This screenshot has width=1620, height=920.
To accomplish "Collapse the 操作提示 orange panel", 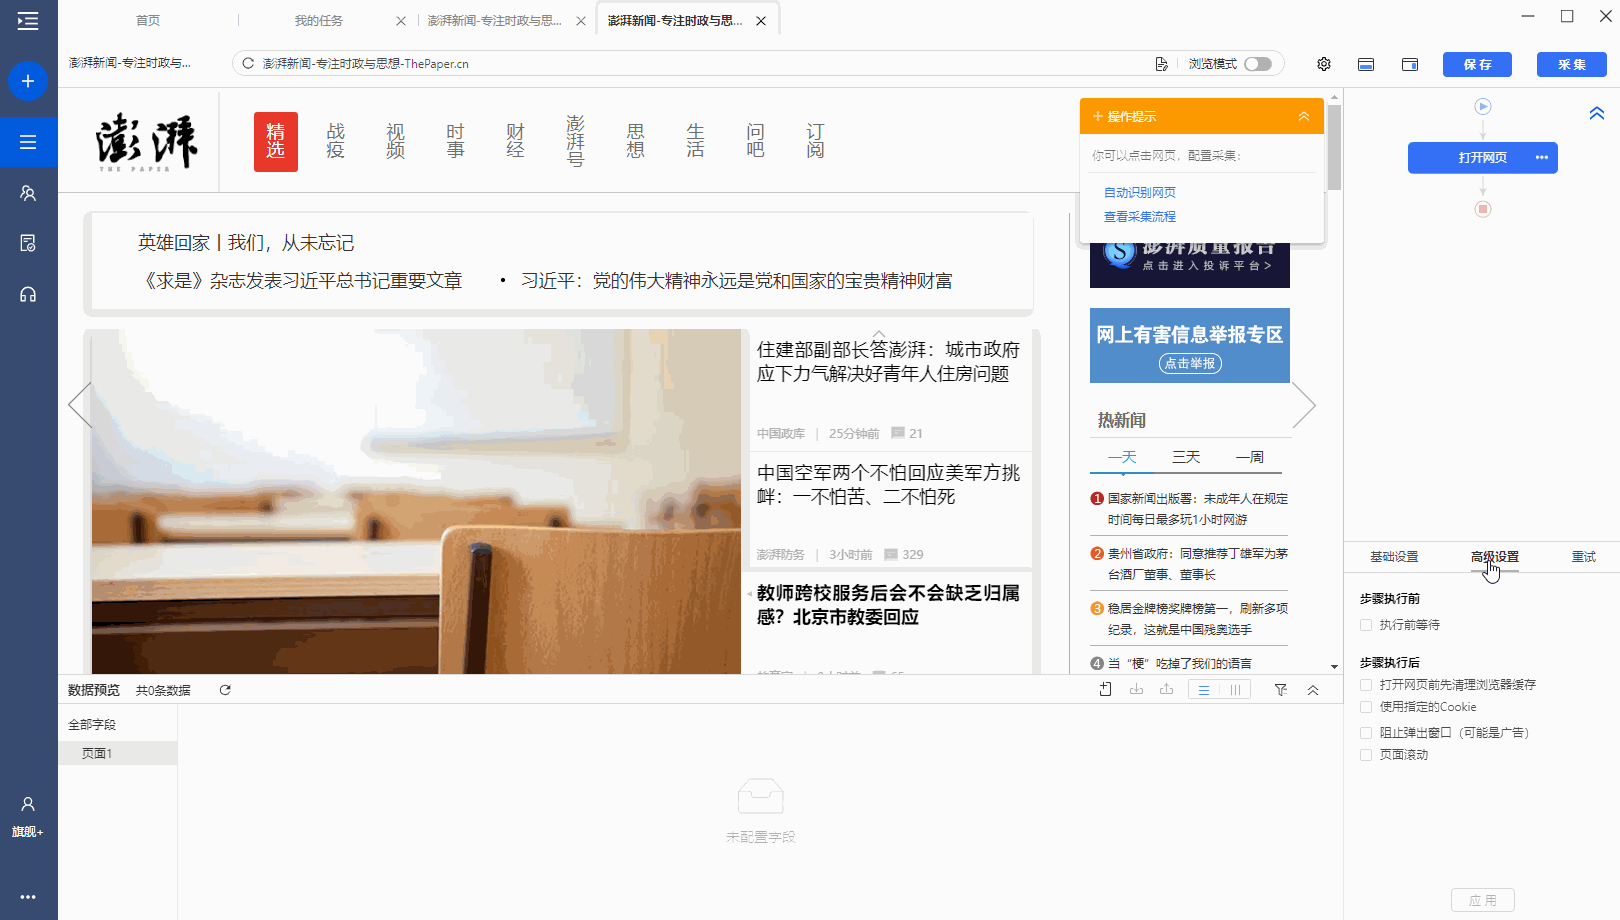I will click(x=1304, y=116).
